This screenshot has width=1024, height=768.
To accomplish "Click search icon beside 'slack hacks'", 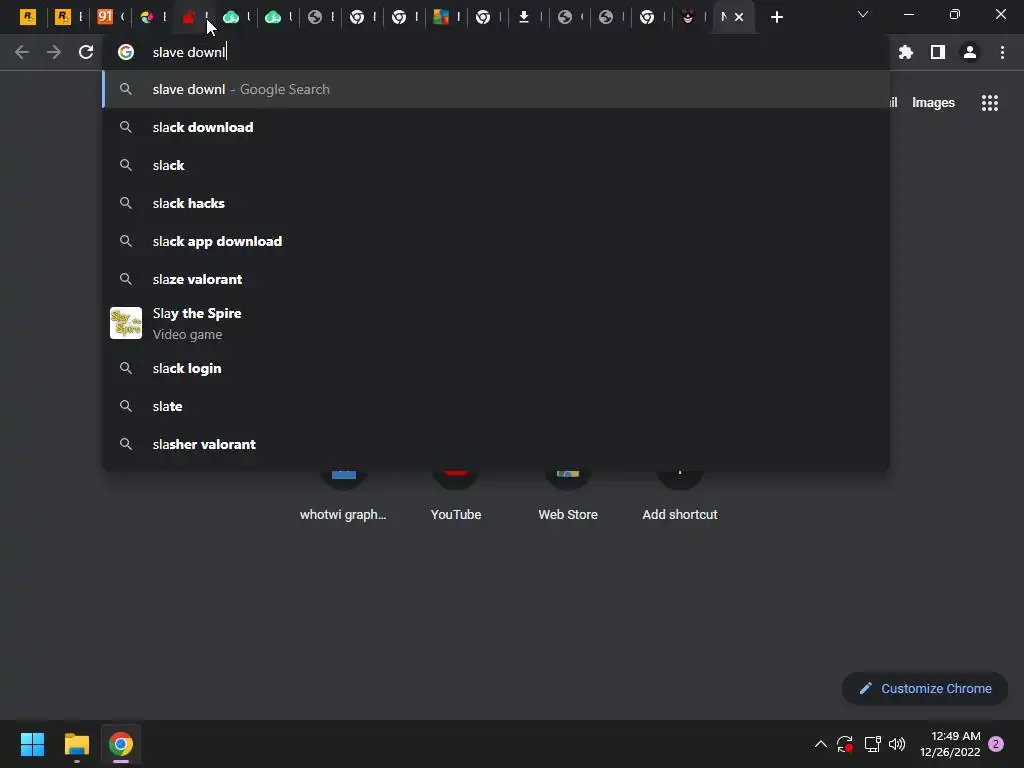I will tap(126, 203).
